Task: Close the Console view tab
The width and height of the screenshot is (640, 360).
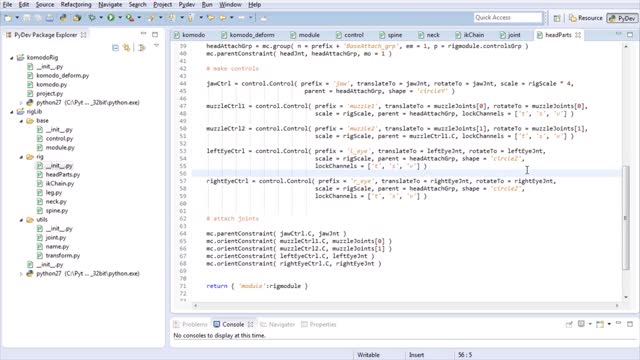Action: 250,324
